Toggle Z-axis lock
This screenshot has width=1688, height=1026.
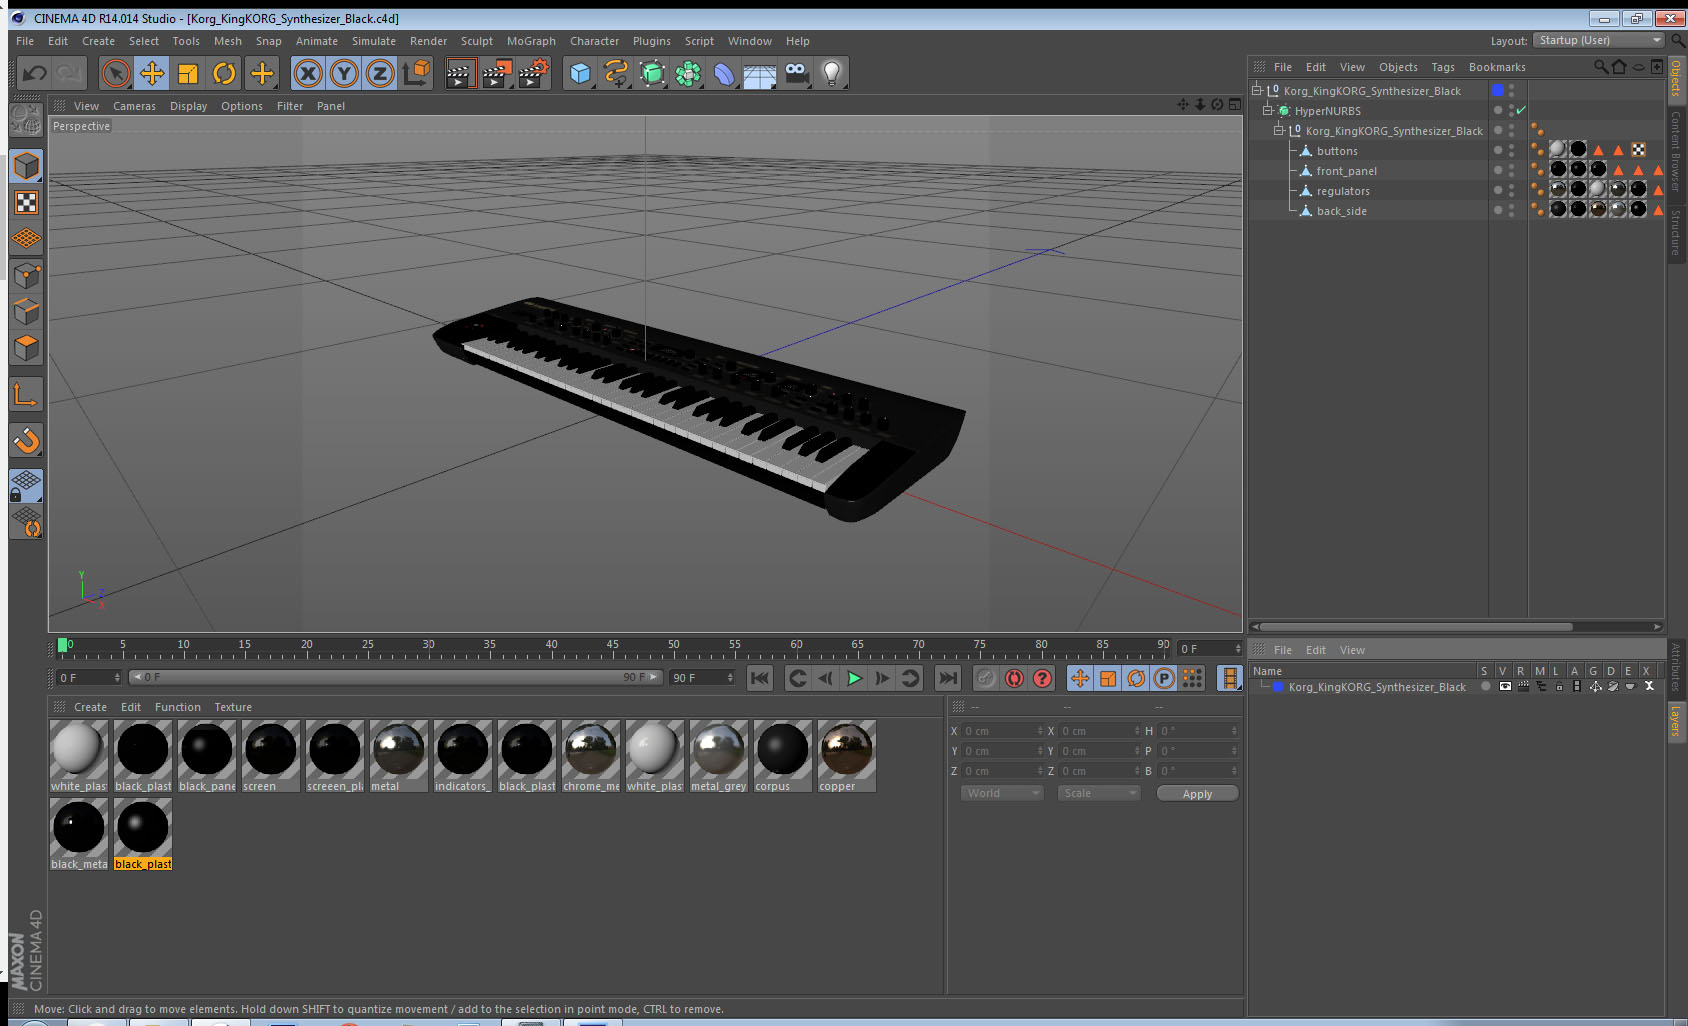tap(380, 73)
